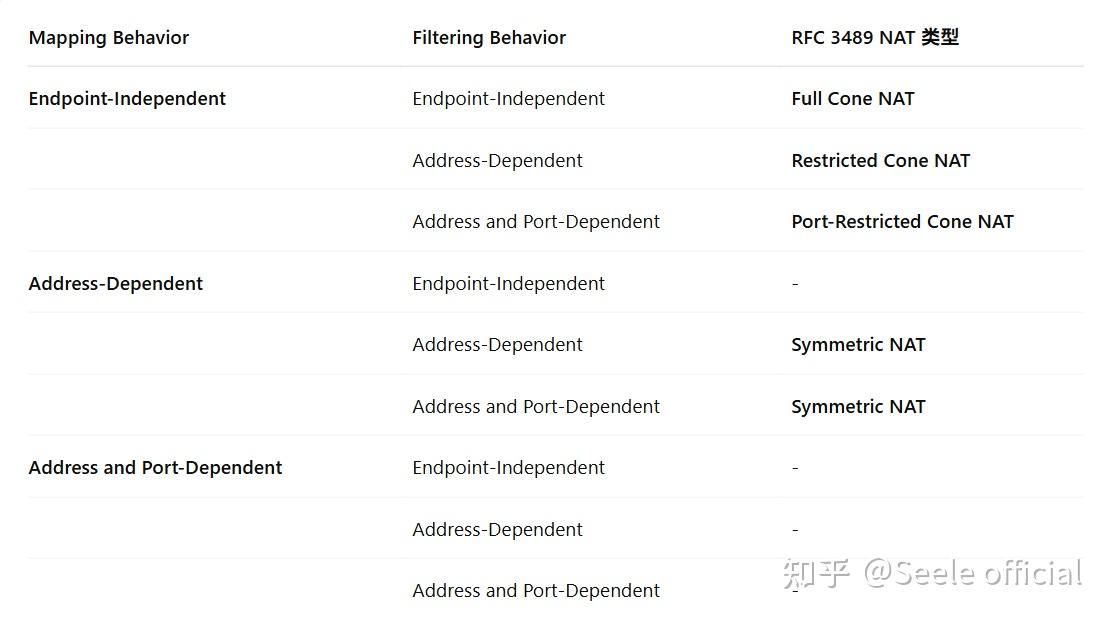The image size is (1111, 620).
Task: Select the Full Cone NAT cell
Action: [x=853, y=99]
